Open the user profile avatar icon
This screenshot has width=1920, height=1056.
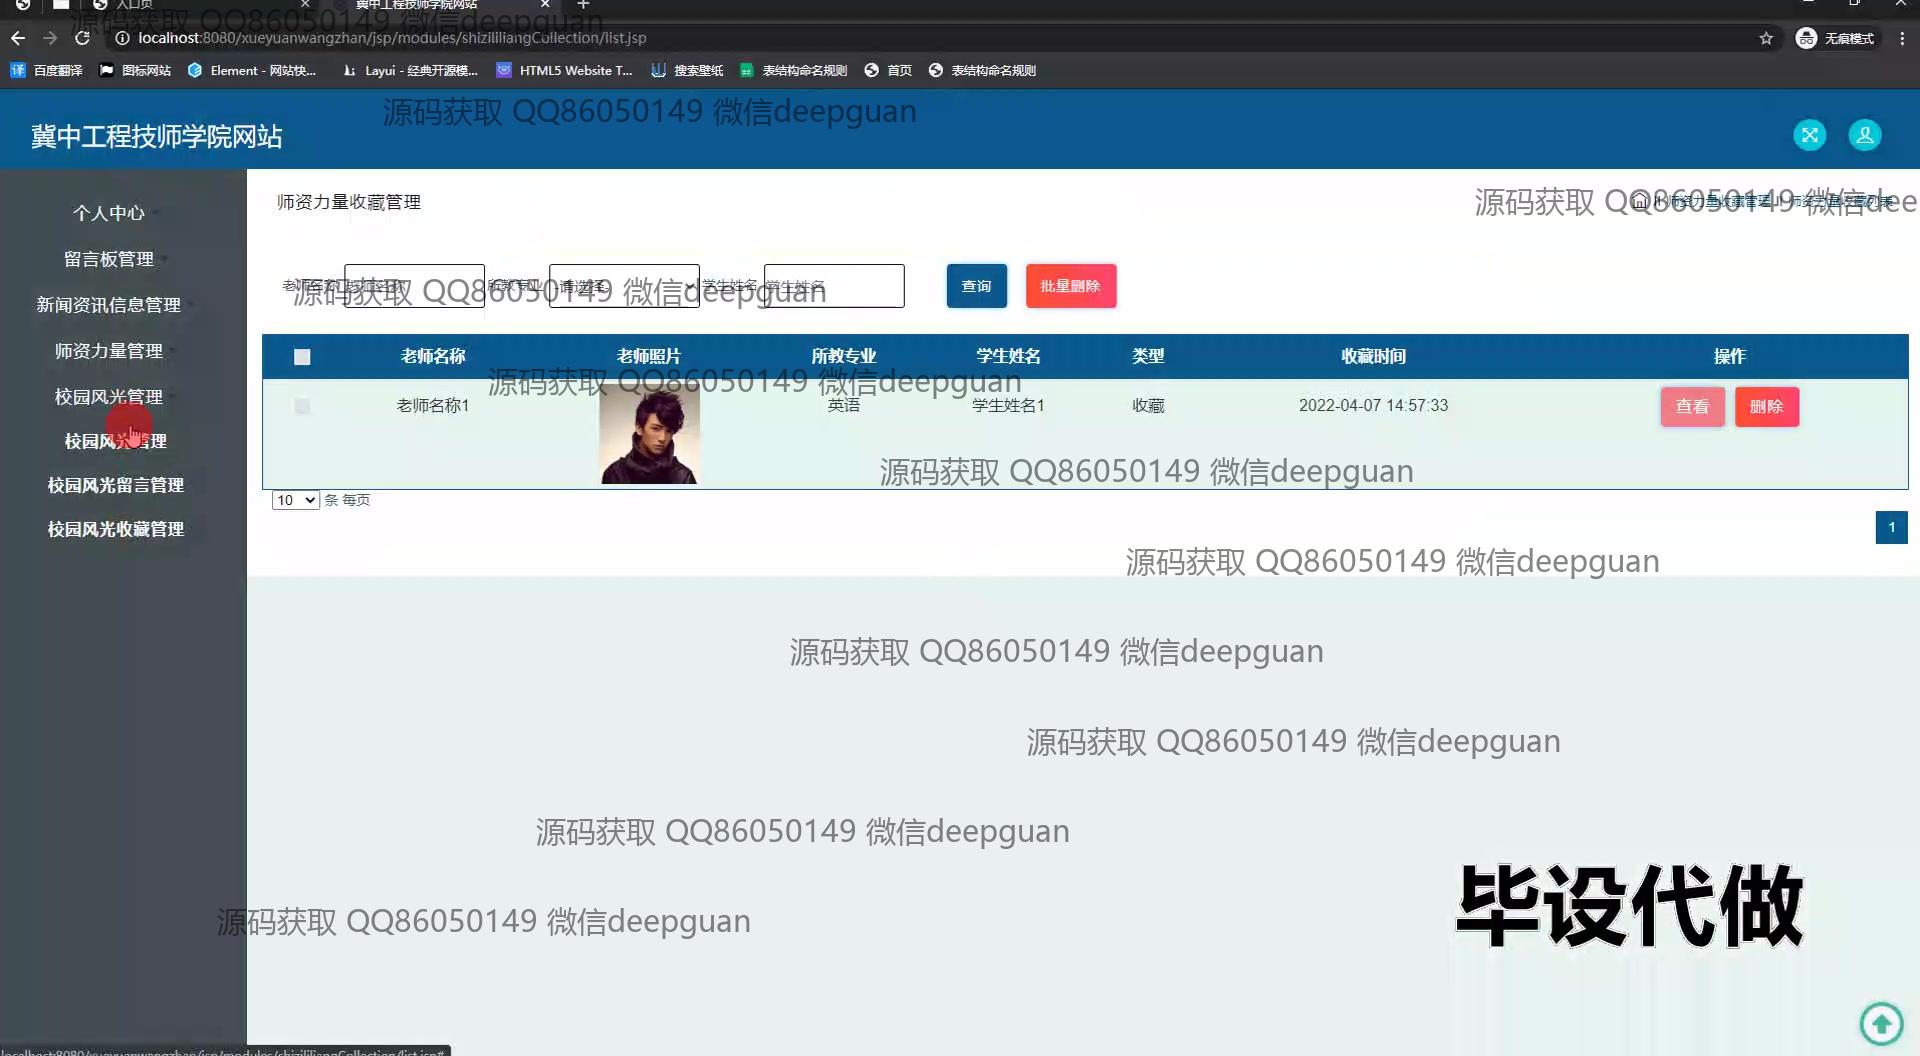click(1864, 135)
